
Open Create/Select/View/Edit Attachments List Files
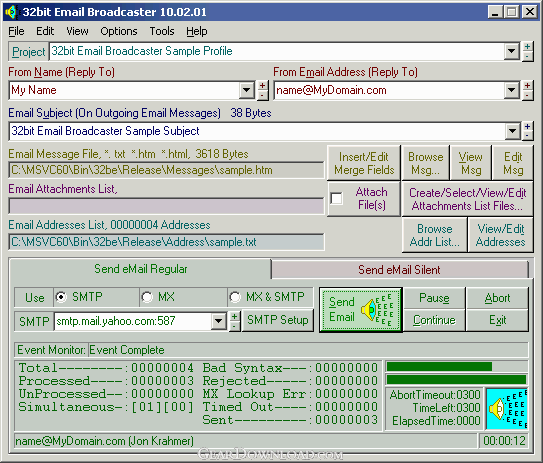(467, 199)
